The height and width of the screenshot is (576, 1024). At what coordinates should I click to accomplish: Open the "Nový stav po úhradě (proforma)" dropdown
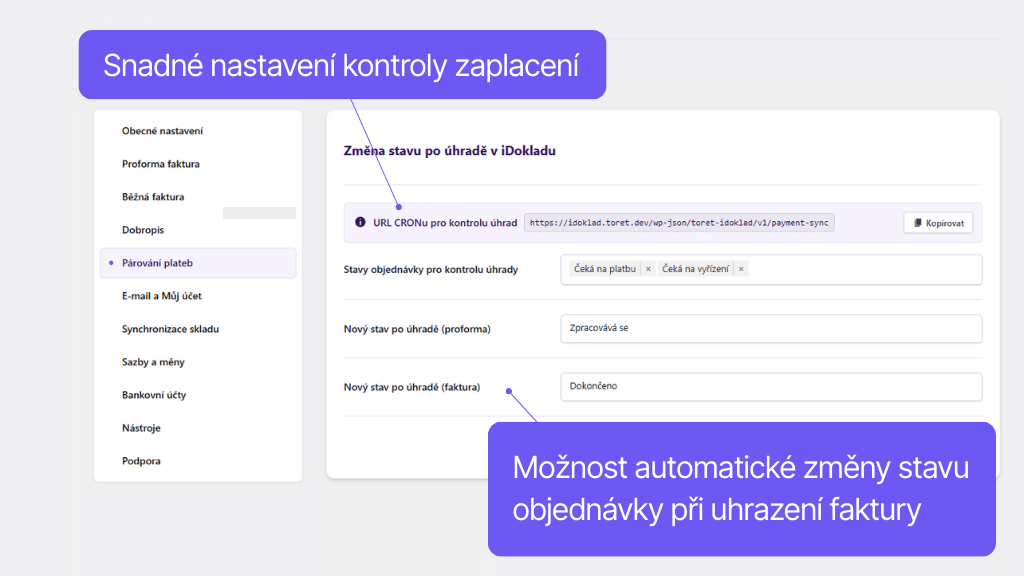click(x=770, y=328)
